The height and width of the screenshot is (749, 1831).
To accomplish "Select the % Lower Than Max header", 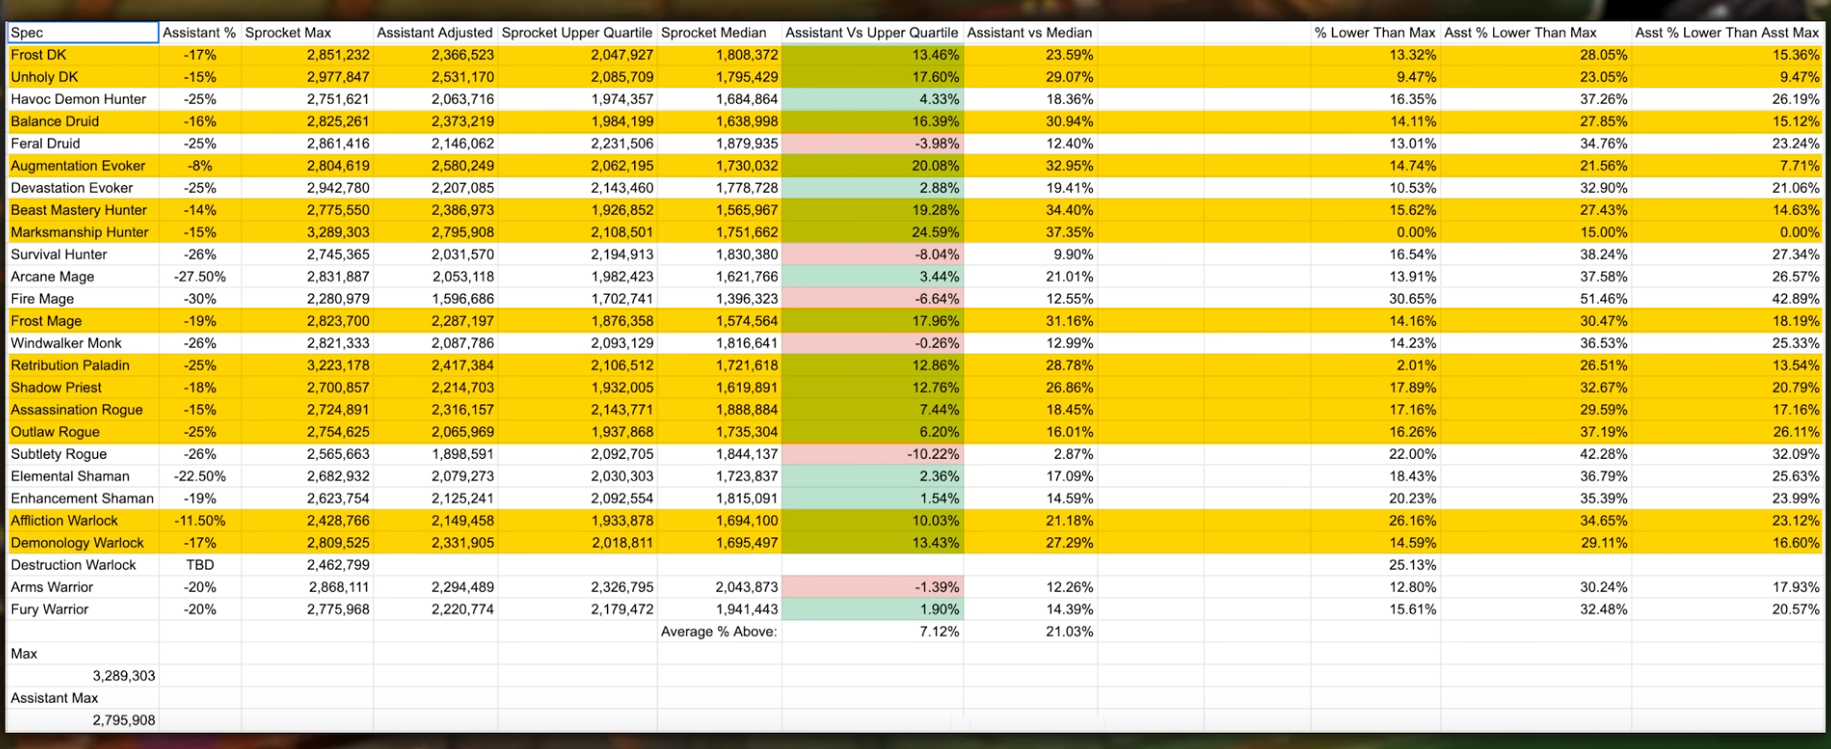I will (1375, 32).
